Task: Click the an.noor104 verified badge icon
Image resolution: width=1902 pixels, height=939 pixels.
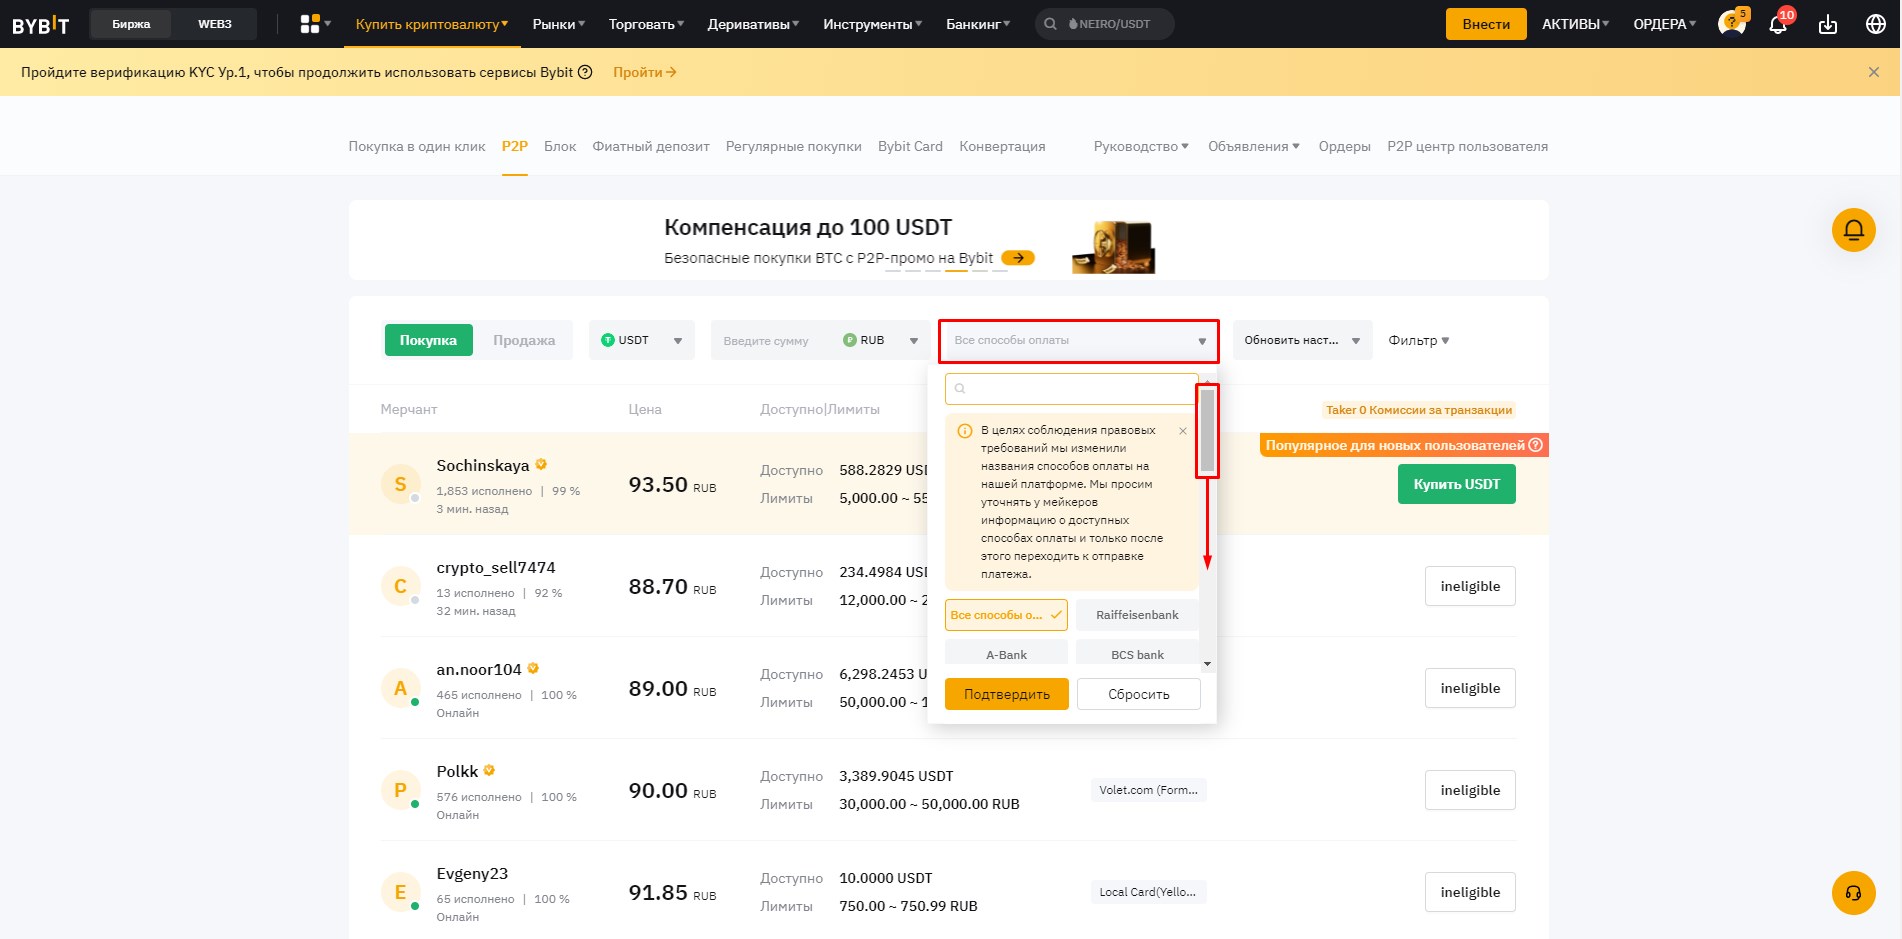Action: pyautogui.click(x=533, y=669)
